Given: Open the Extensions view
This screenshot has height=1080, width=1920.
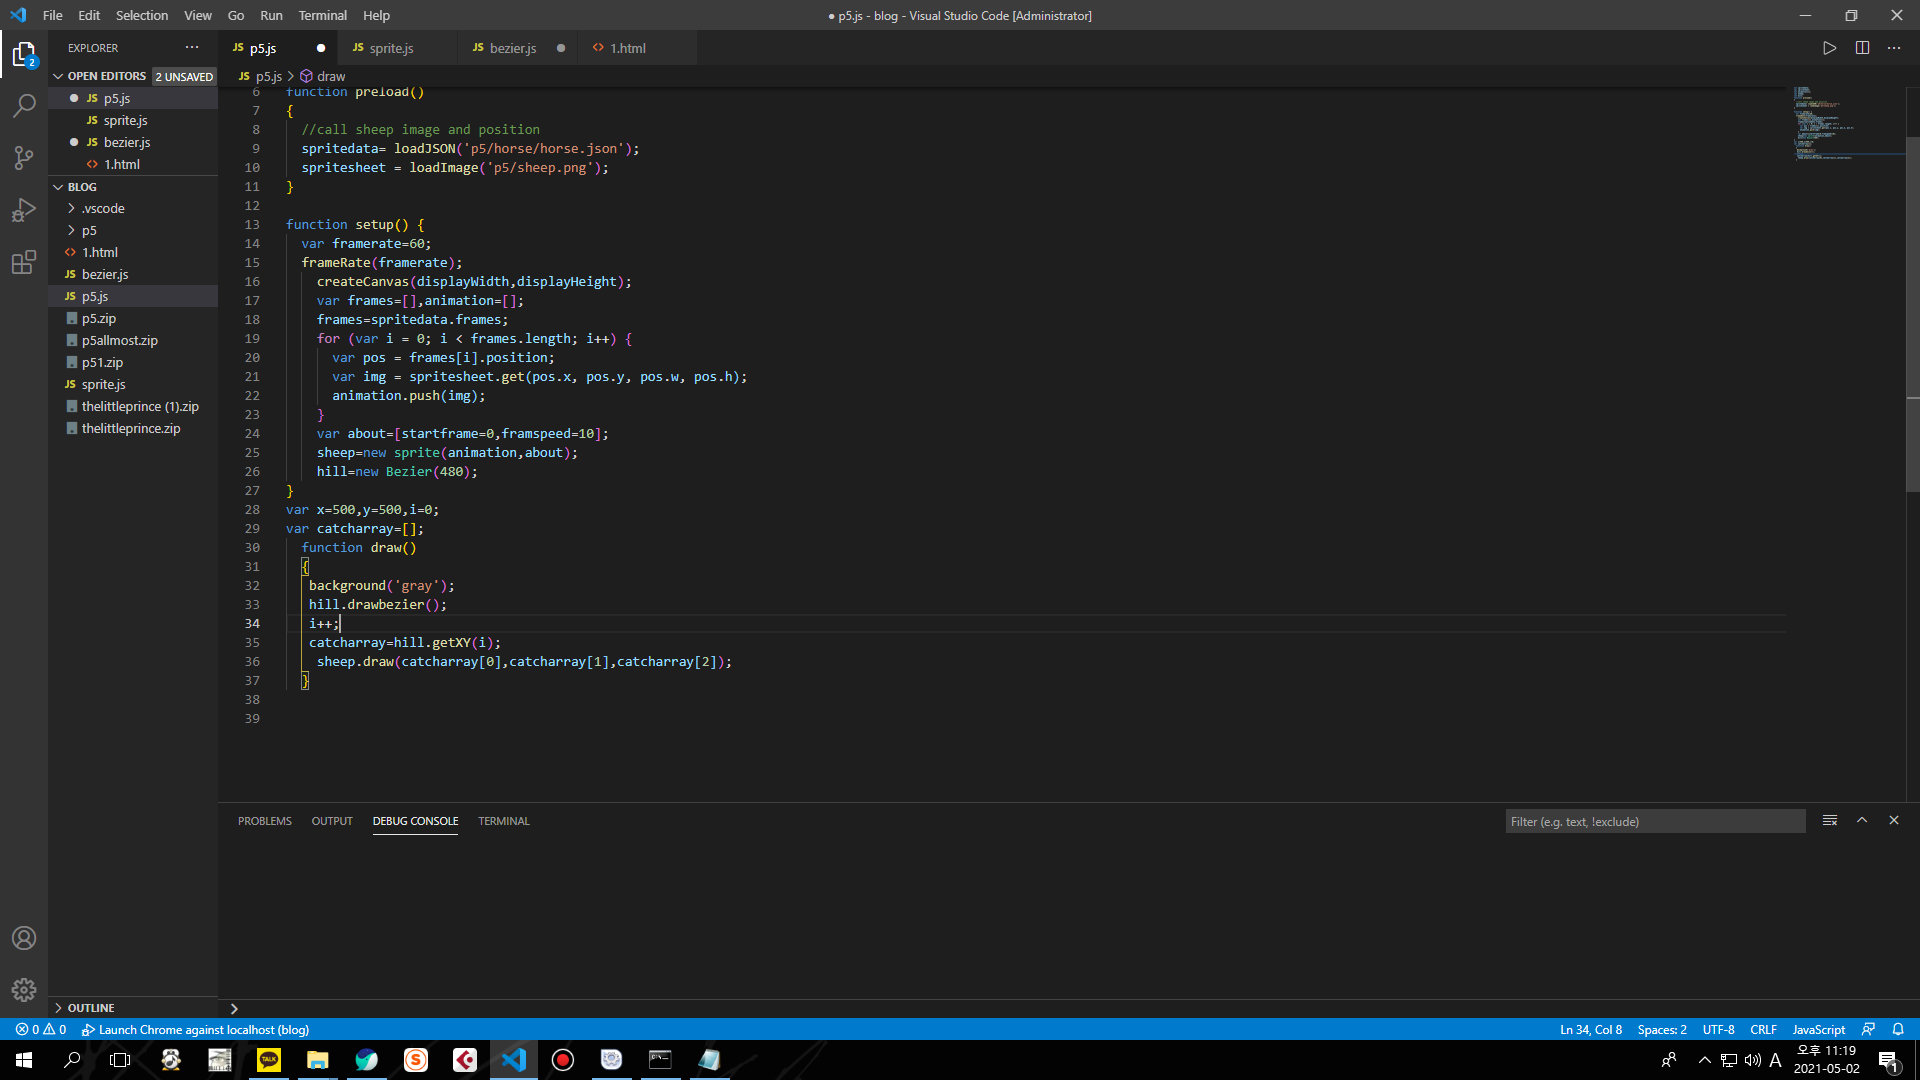Looking at the screenshot, I should pyautogui.click(x=24, y=263).
